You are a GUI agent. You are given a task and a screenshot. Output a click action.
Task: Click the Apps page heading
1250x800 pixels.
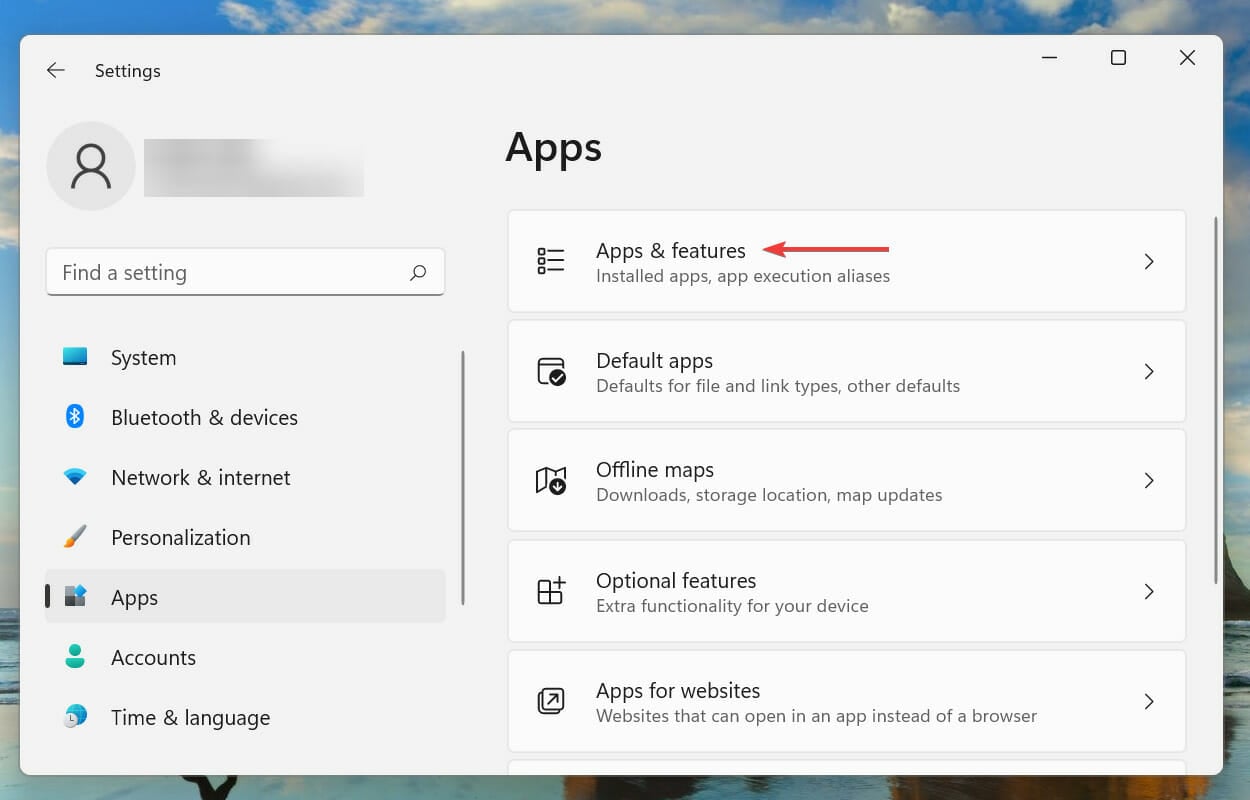(x=554, y=148)
